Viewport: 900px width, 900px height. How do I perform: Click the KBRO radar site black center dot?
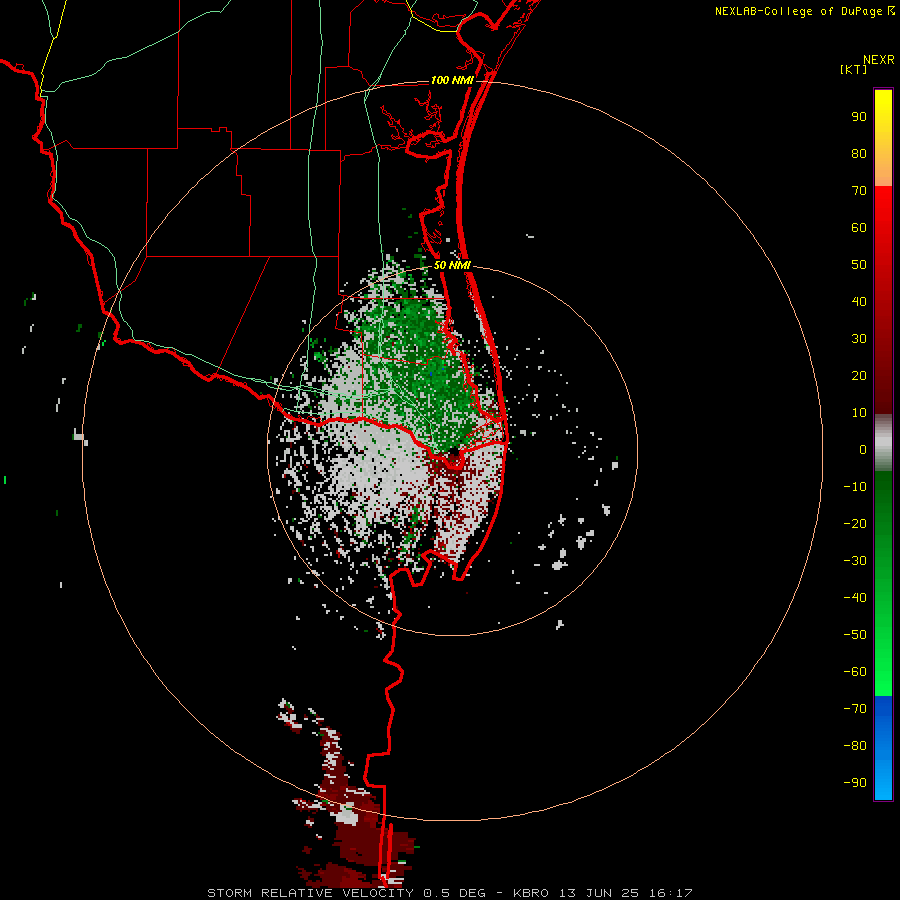click(453, 452)
